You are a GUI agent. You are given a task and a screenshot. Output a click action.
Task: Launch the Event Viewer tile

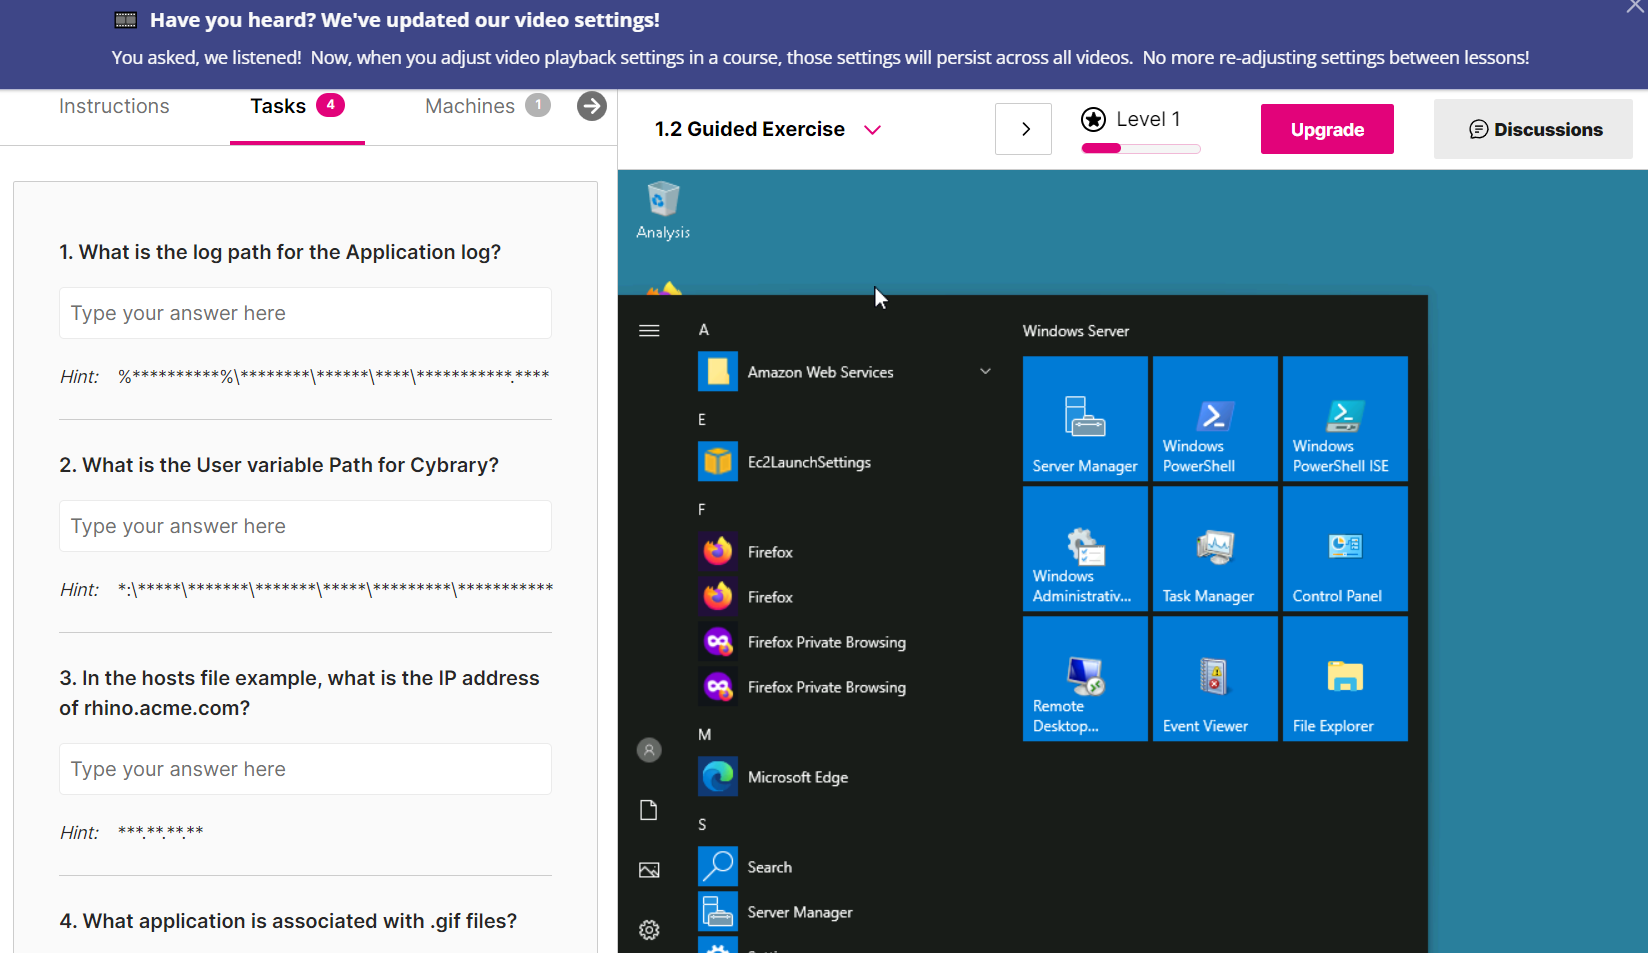pyautogui.click(x=1215, y=679)
